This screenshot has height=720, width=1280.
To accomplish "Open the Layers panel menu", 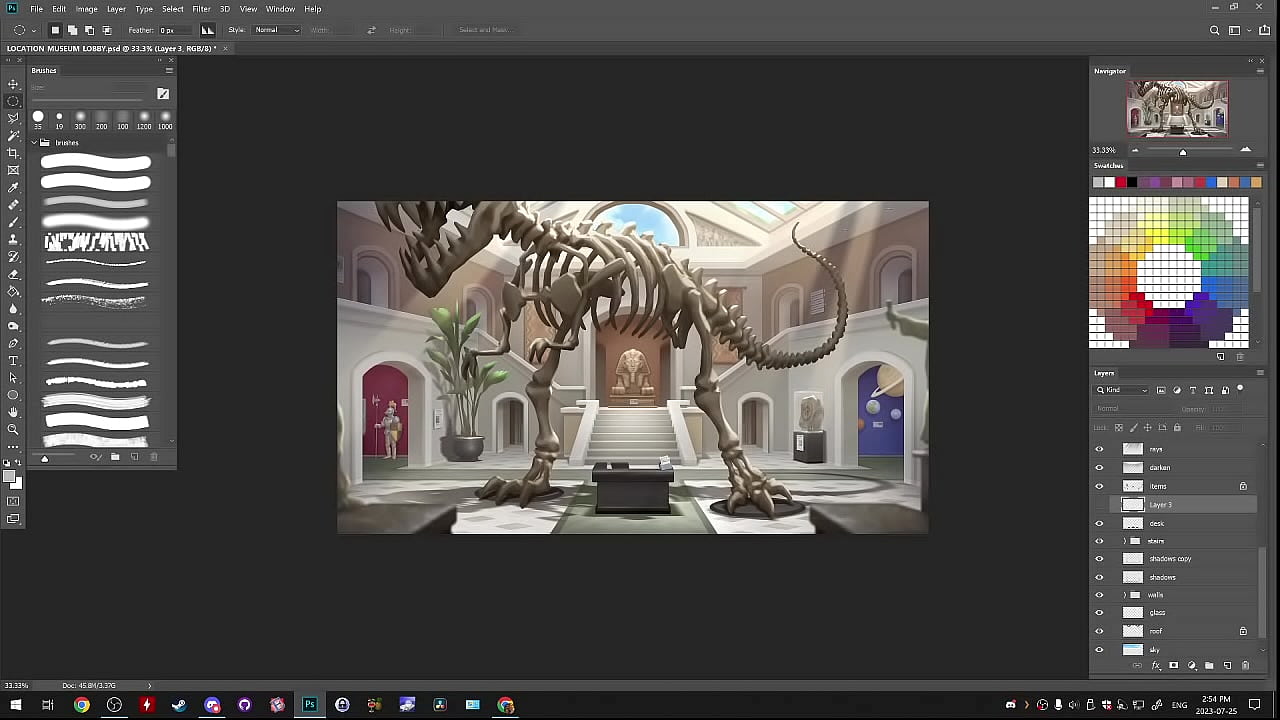I will coord(1260,373).
